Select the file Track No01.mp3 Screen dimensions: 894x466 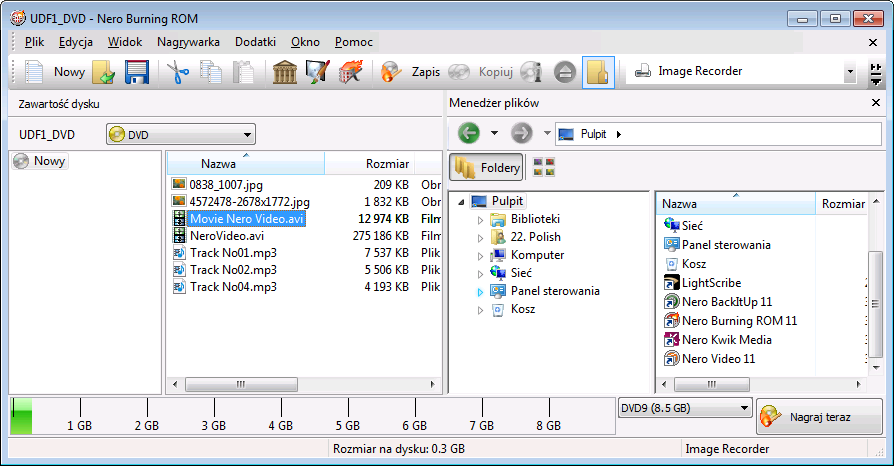point(225,253)
